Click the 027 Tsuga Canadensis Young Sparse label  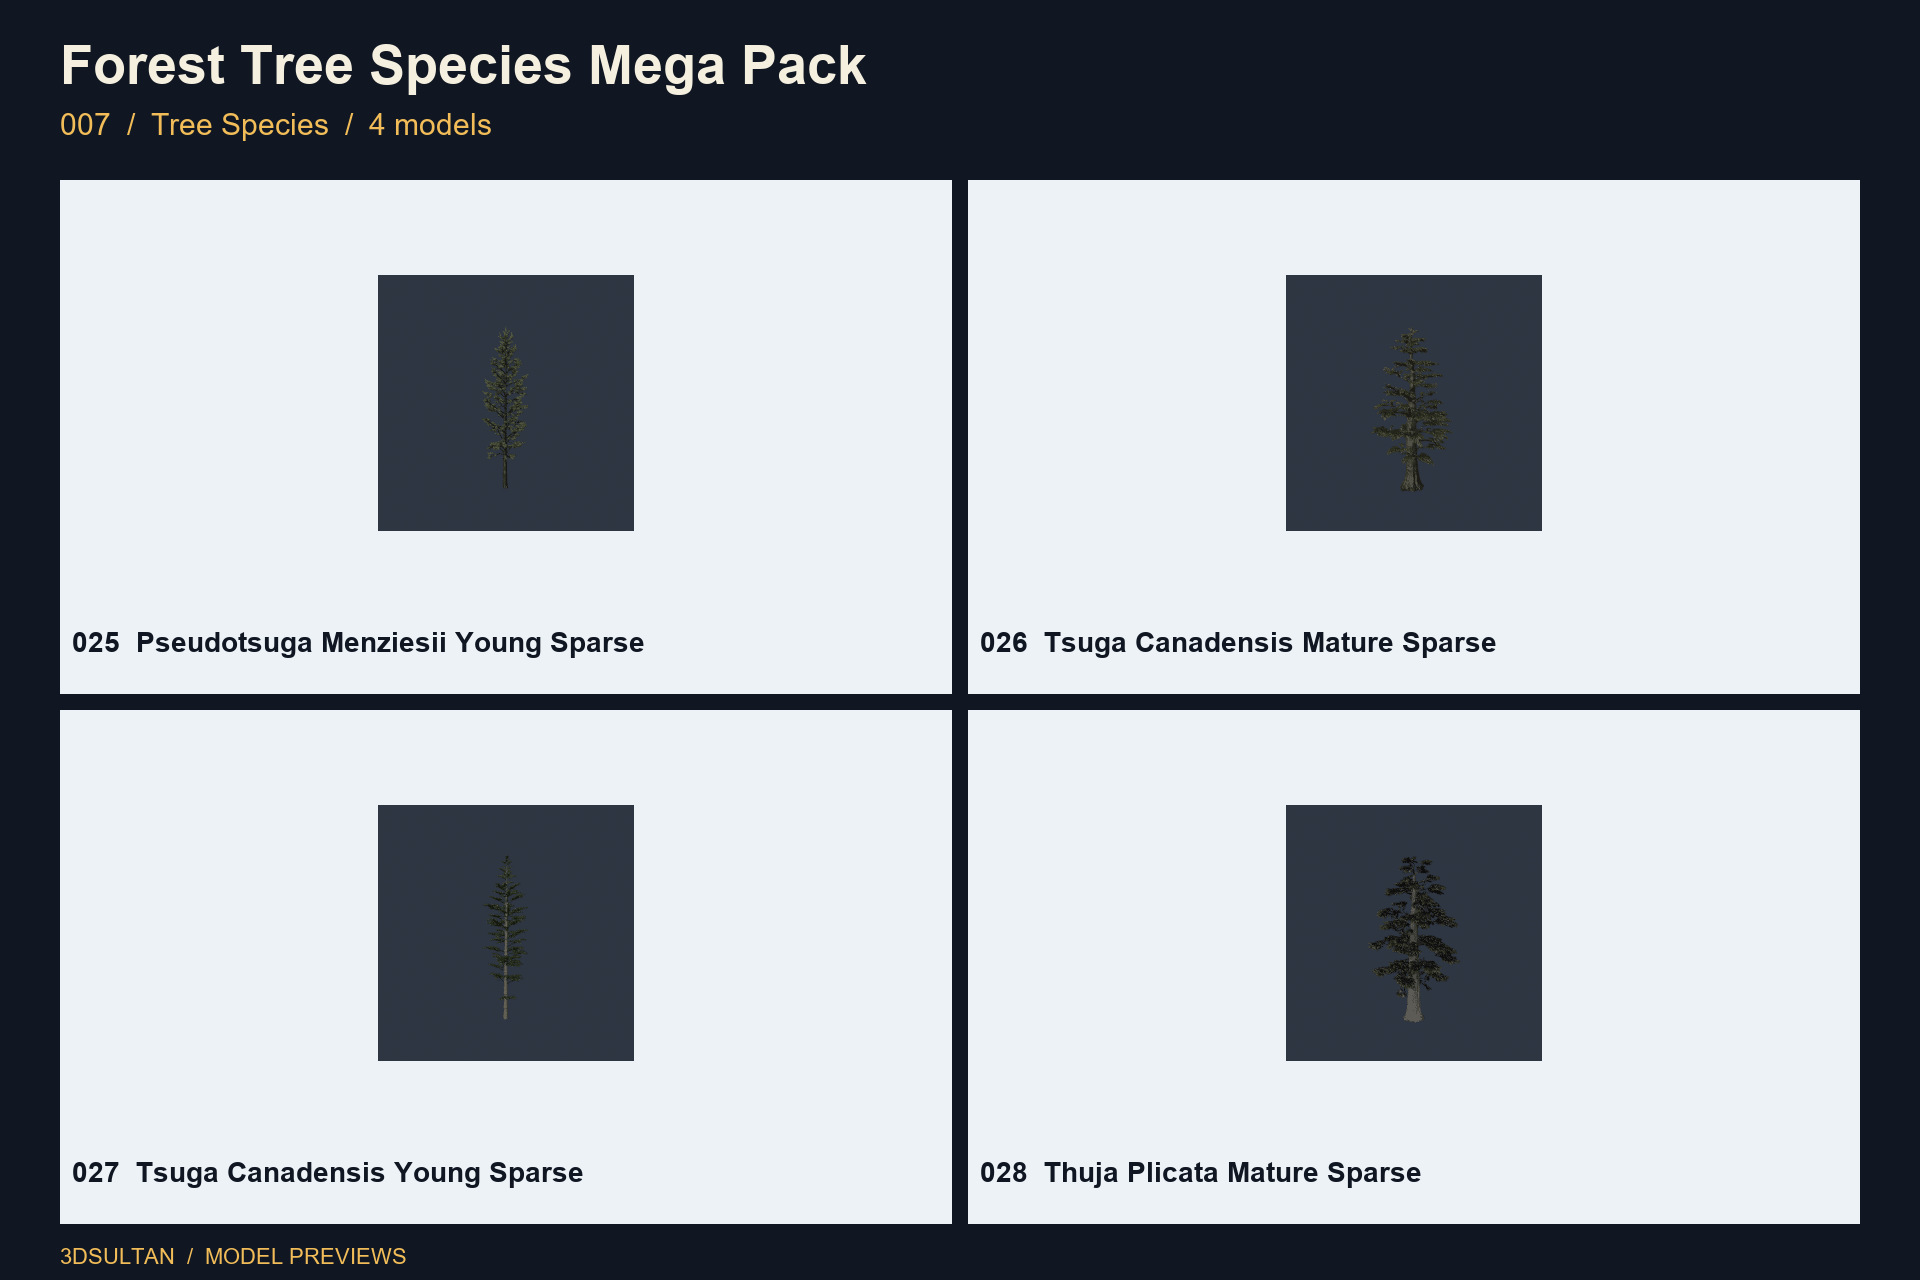tap(327, 1173)
